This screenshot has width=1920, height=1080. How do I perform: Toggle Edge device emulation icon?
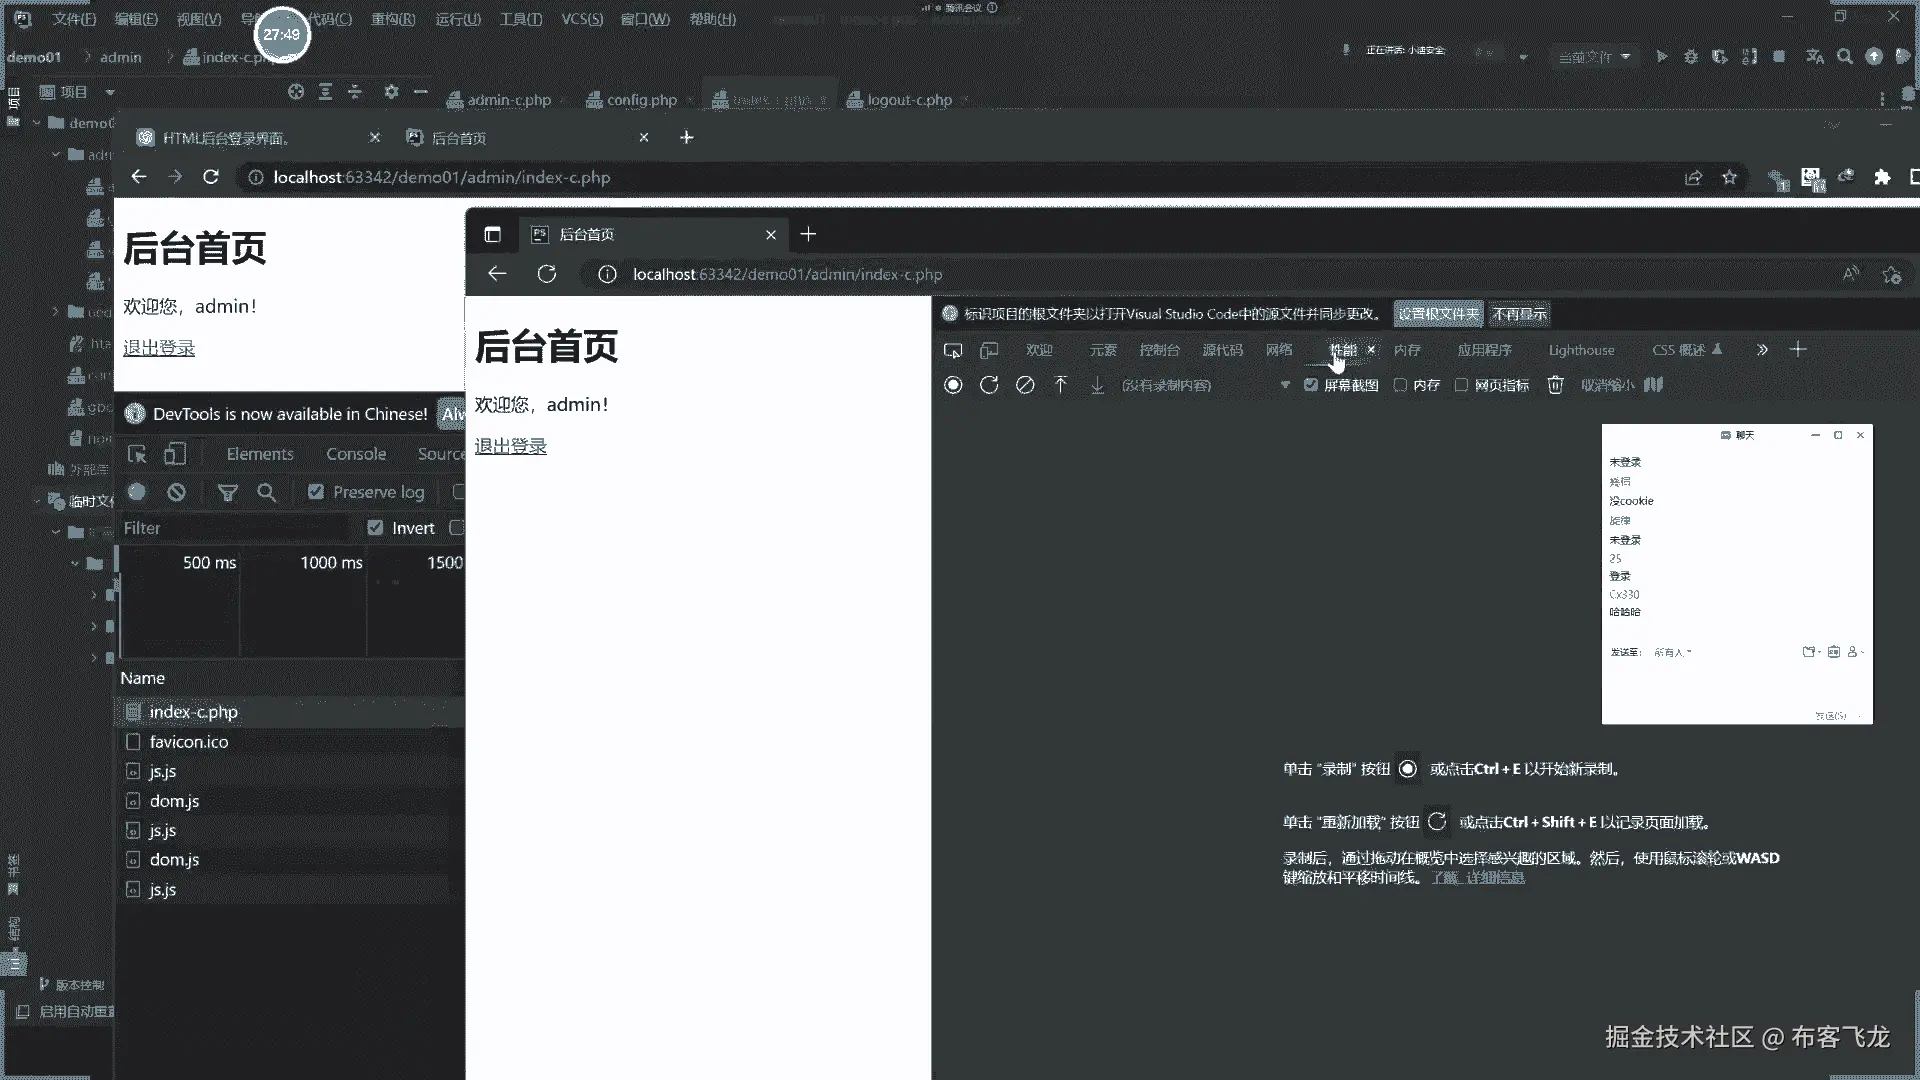tap(989, 350)
